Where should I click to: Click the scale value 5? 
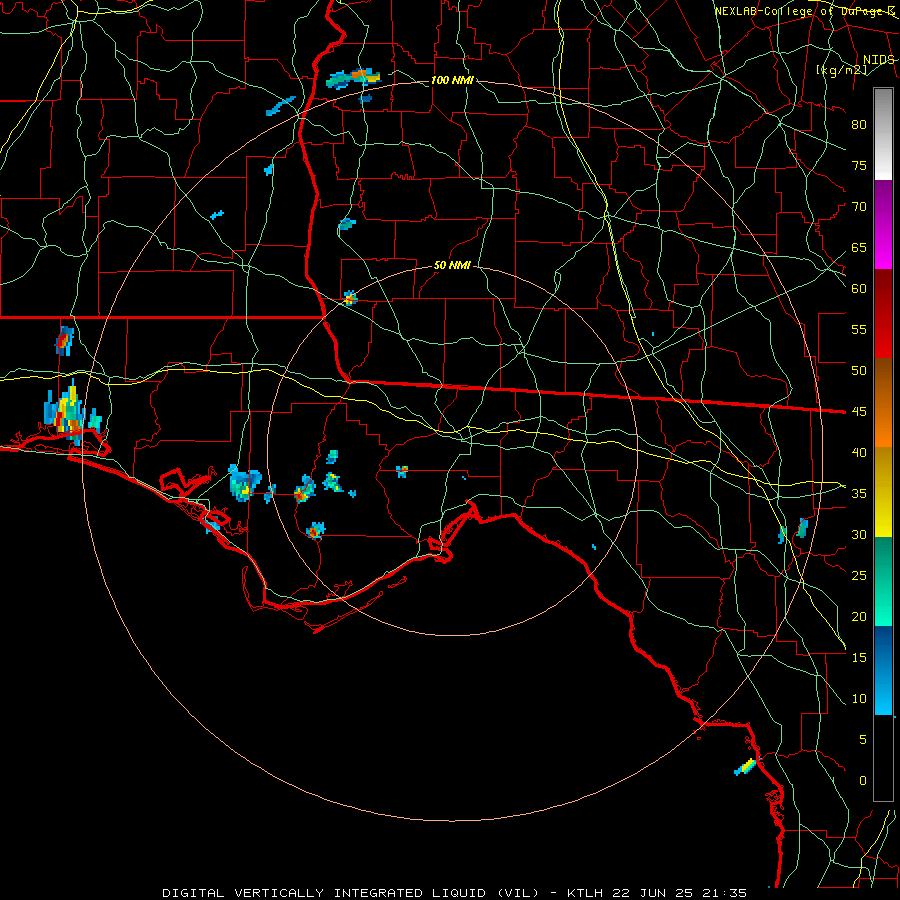[863, 740]
